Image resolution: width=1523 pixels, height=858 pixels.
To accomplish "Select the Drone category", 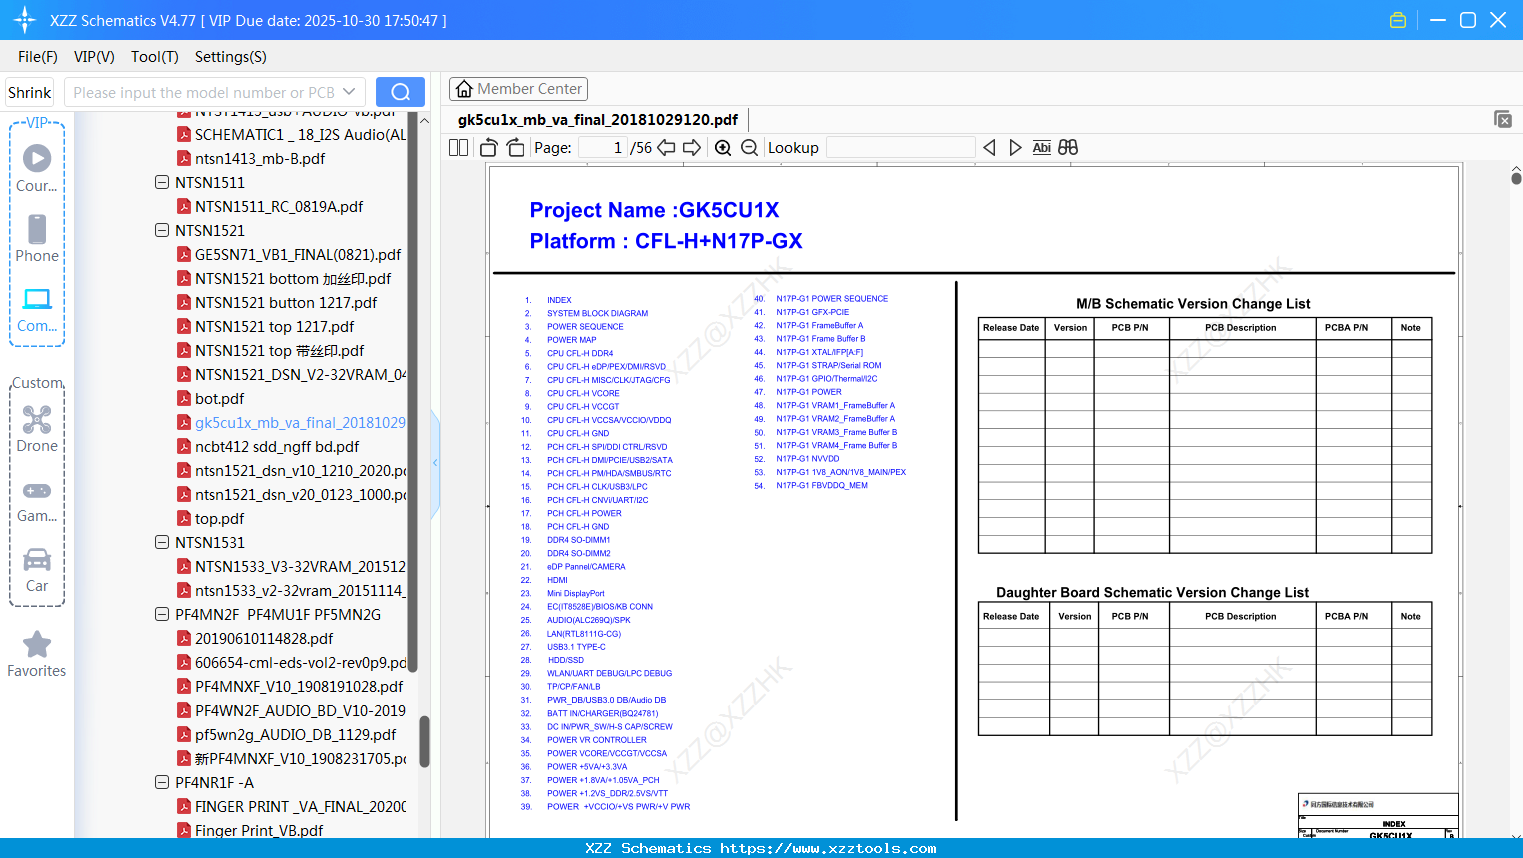I will [x=37, y=429].
